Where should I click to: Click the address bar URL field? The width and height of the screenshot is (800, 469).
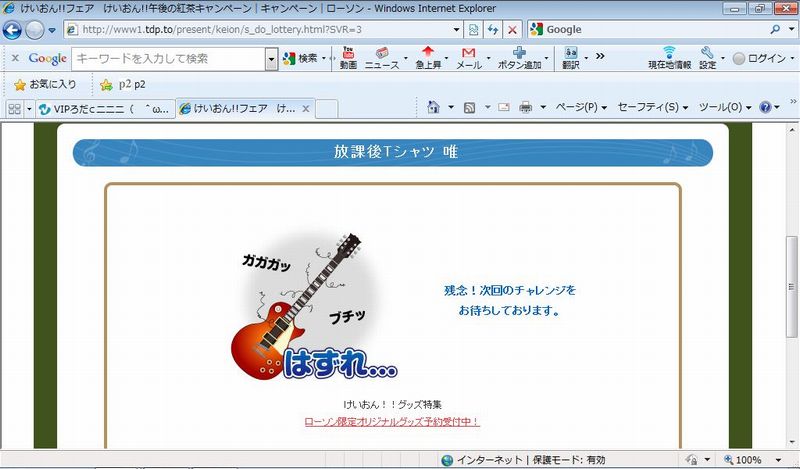[x=258, y=30]
